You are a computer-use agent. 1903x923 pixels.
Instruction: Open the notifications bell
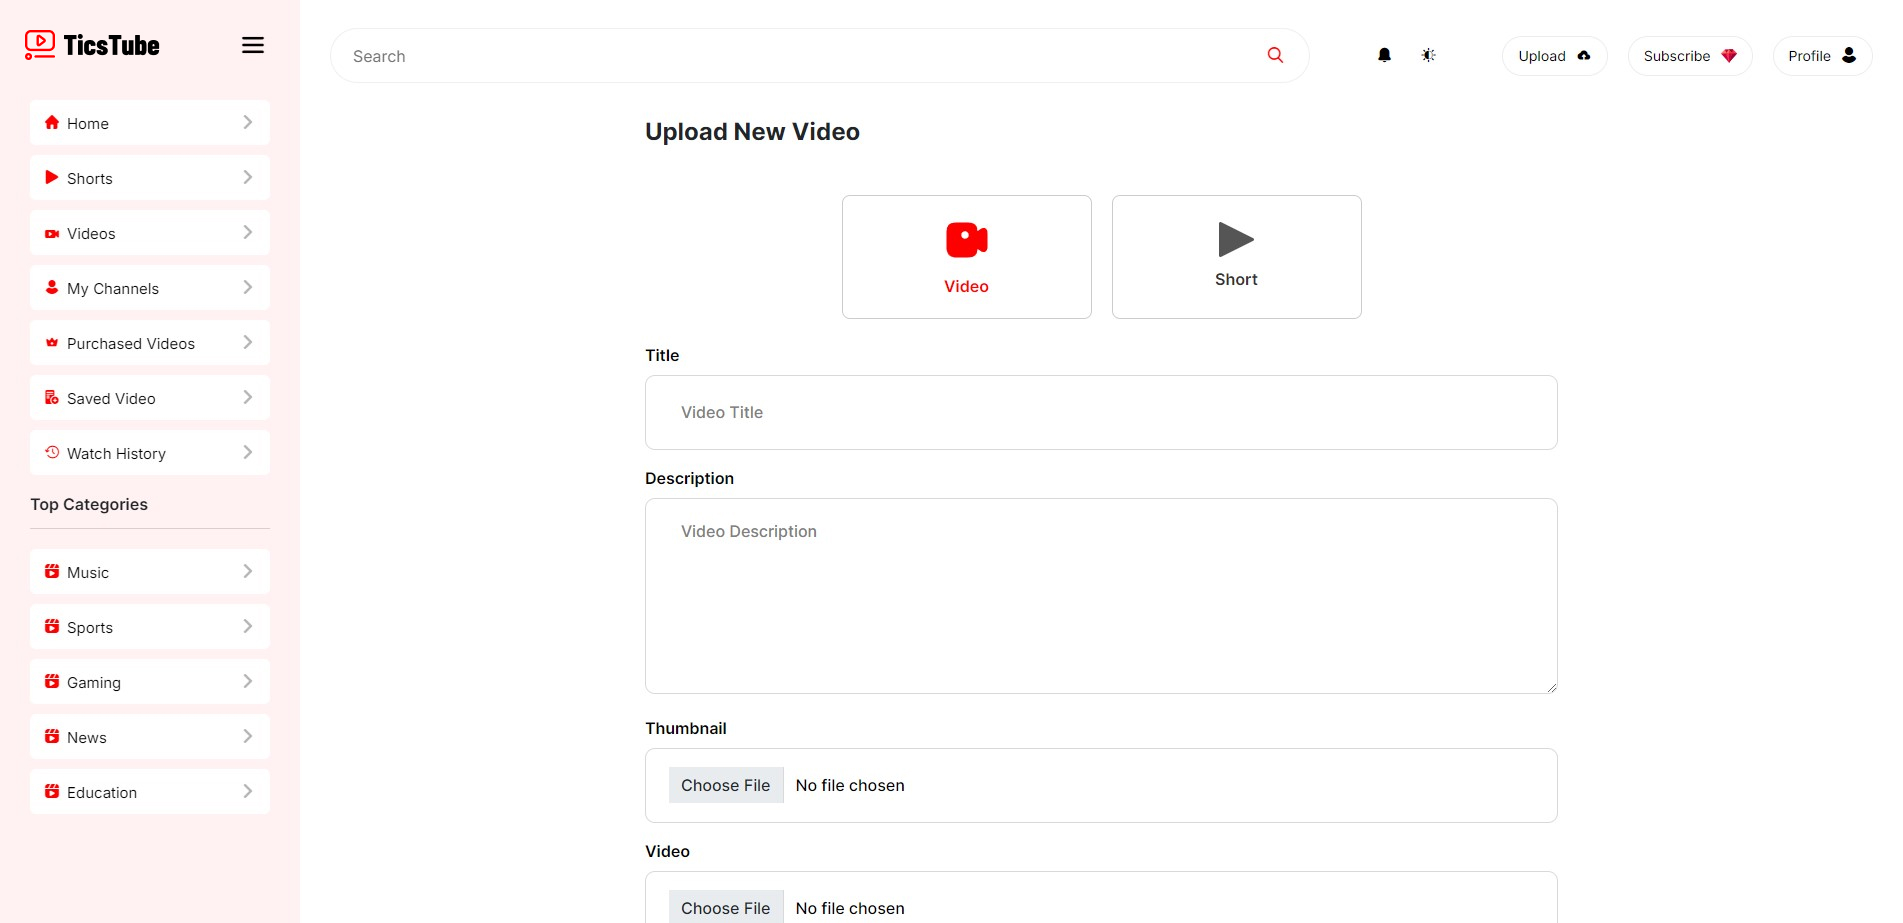(1384, 55)
